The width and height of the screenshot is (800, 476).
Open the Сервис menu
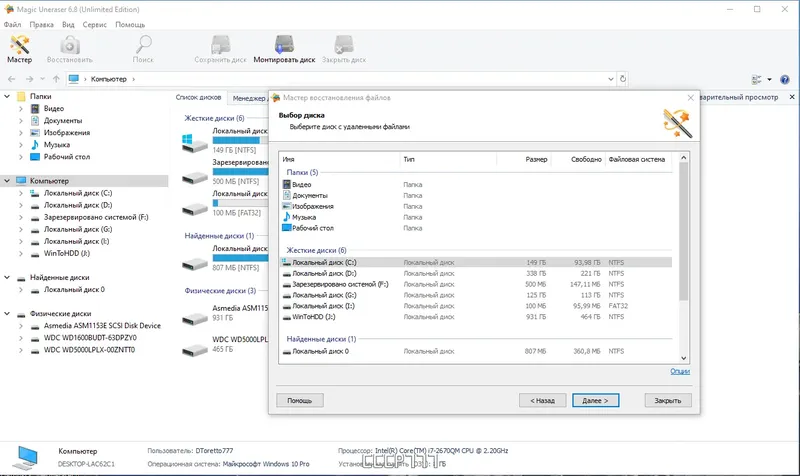[x=94, y=24]
